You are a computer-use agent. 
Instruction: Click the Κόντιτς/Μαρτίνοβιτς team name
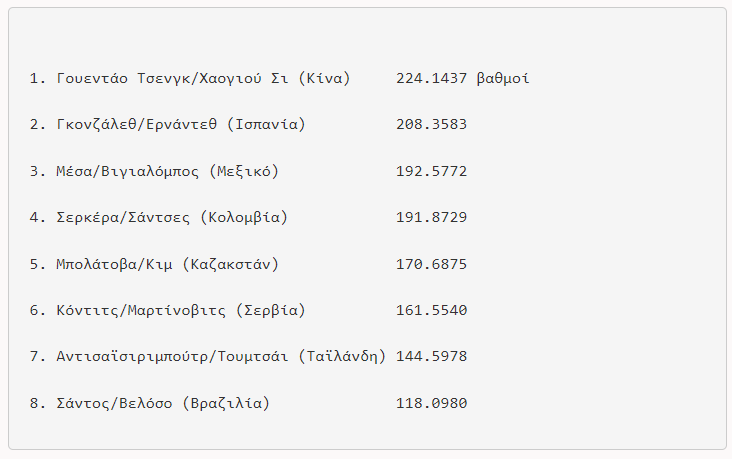pos(141,311)
